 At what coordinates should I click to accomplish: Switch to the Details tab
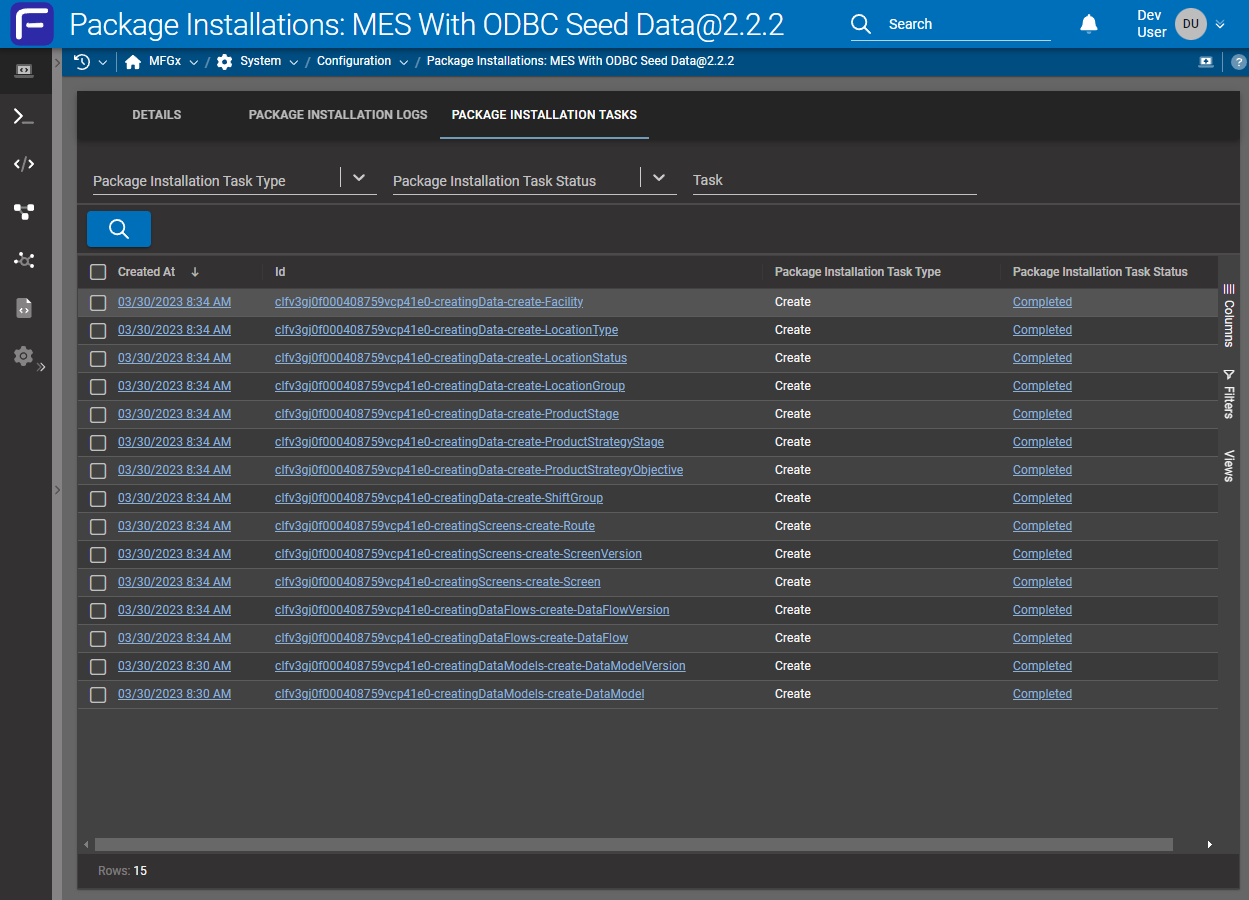[x=157, y=115]
